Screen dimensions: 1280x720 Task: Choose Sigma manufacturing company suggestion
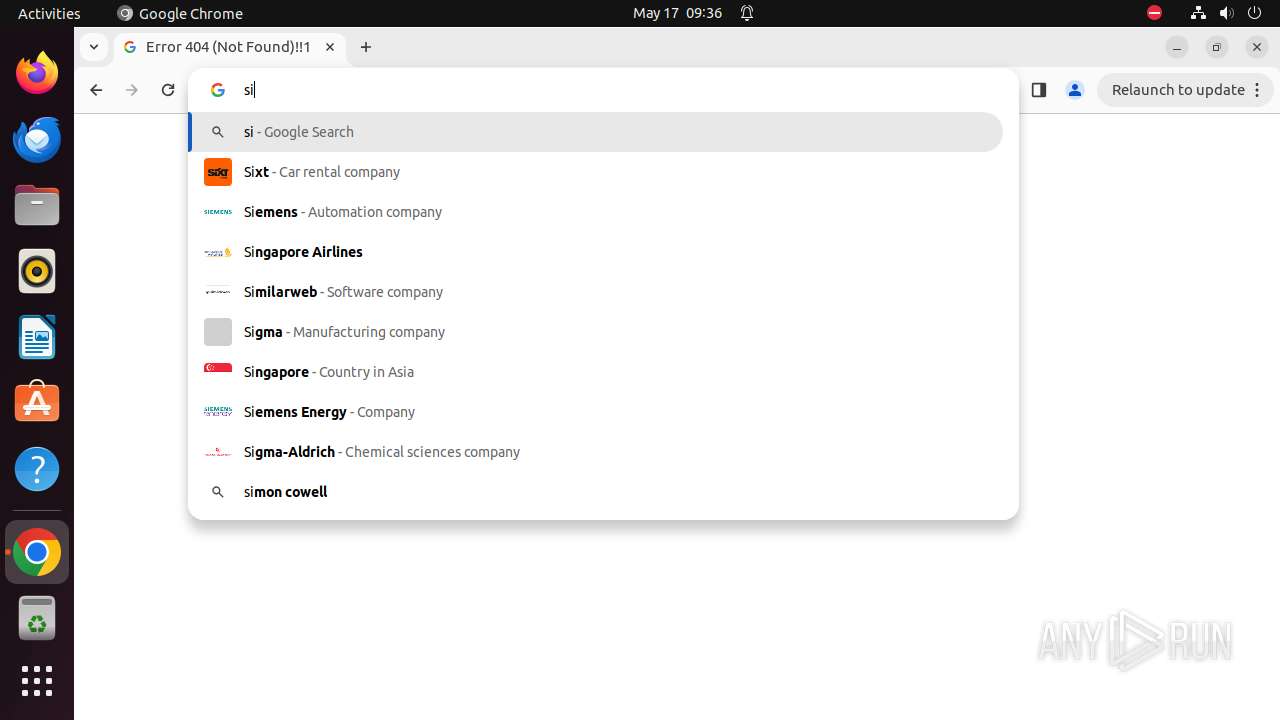point(596,332)
